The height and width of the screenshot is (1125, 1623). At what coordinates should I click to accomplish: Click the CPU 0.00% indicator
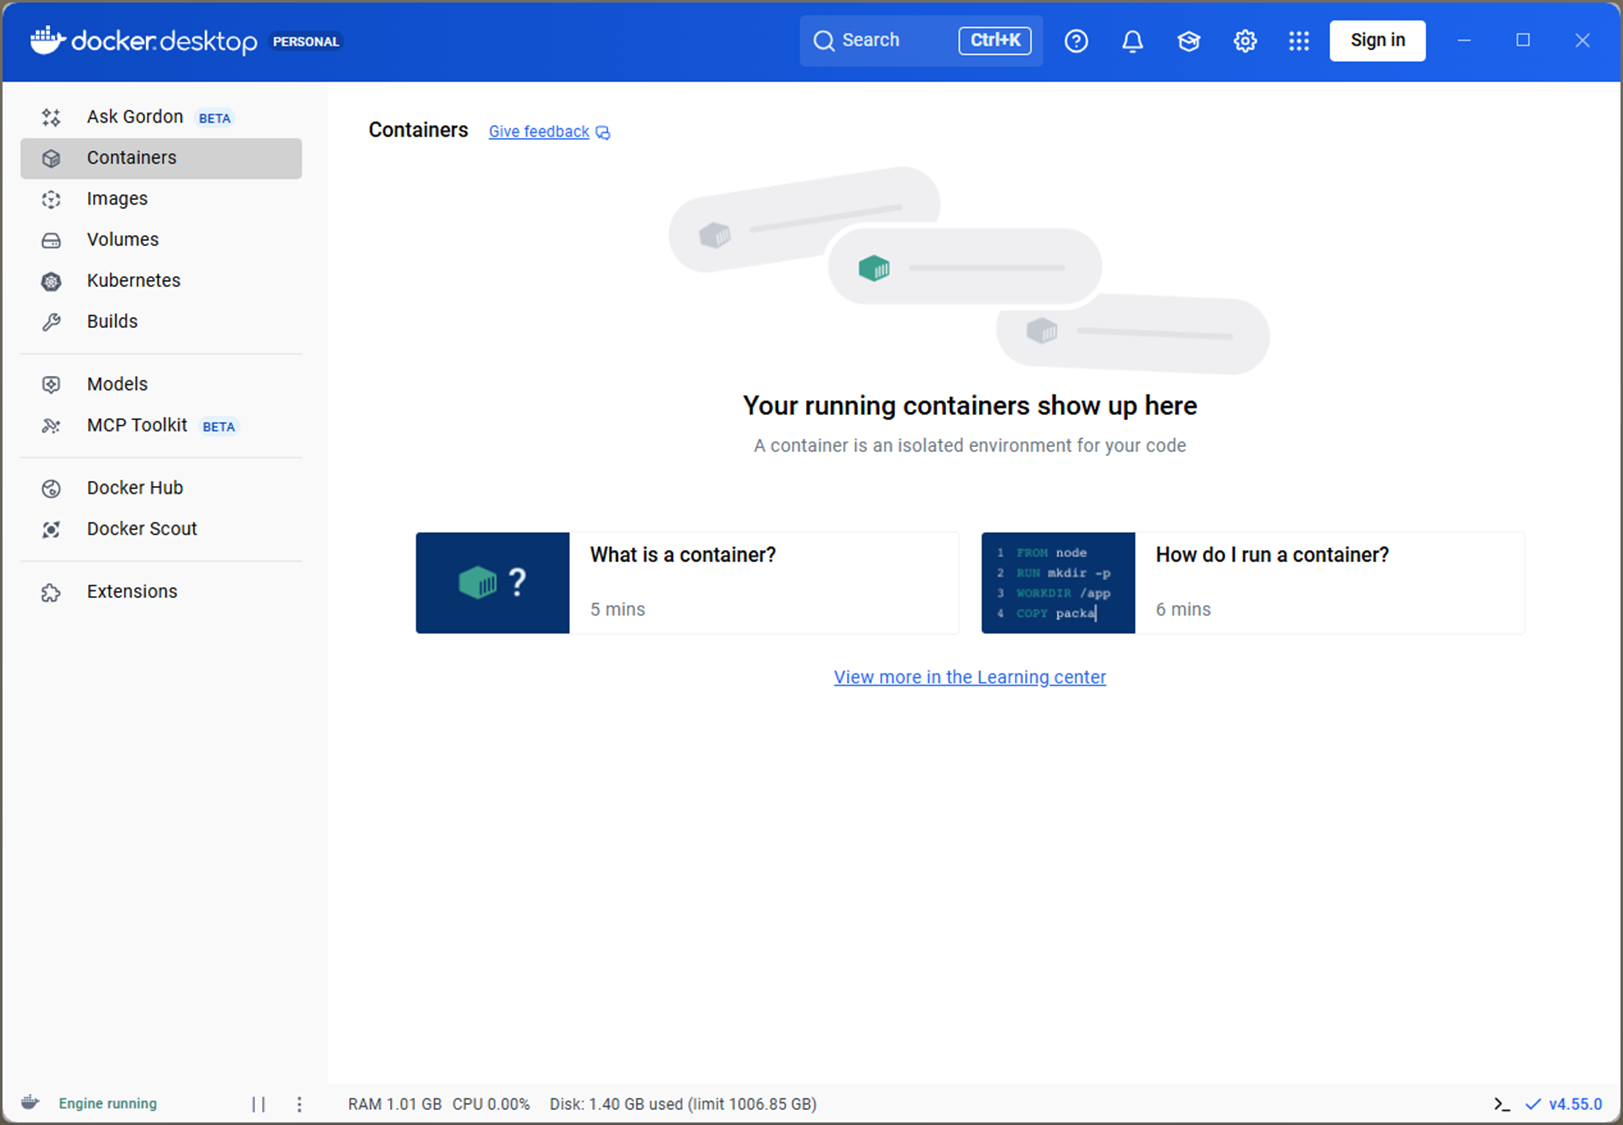[491, 1104]
